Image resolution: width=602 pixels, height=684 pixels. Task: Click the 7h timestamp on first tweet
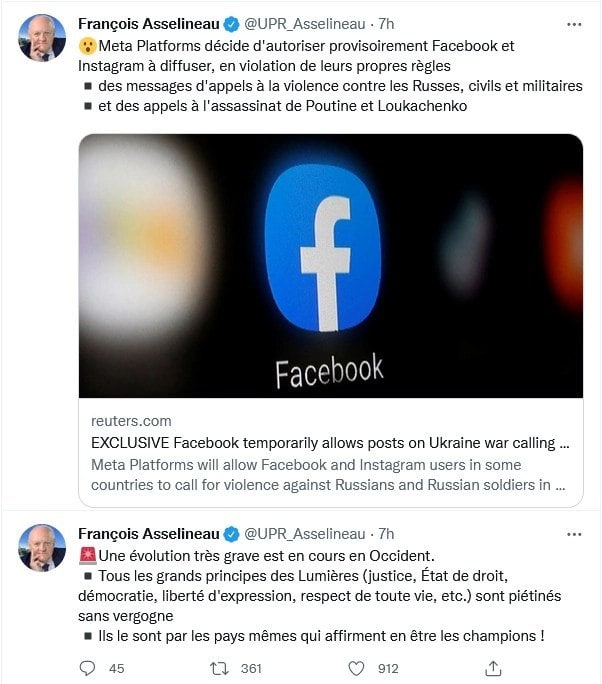[387, 24]
